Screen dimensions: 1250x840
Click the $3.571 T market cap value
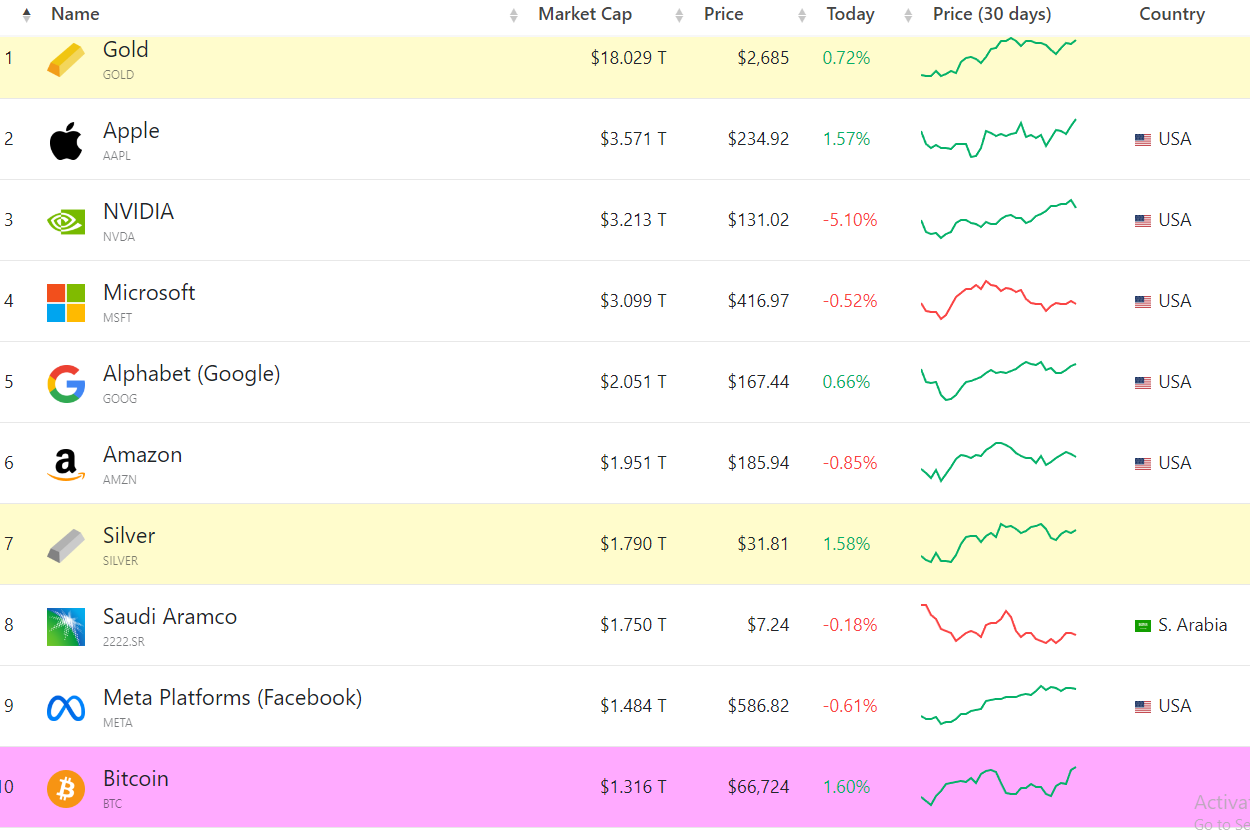tap(633, 139)
